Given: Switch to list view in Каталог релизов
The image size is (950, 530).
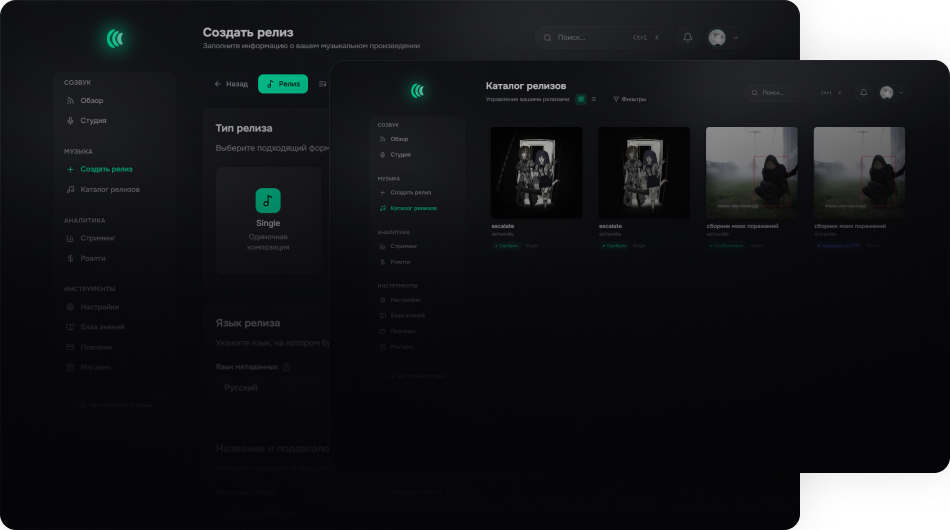Looking at the screenshot, I should (594, 99).
